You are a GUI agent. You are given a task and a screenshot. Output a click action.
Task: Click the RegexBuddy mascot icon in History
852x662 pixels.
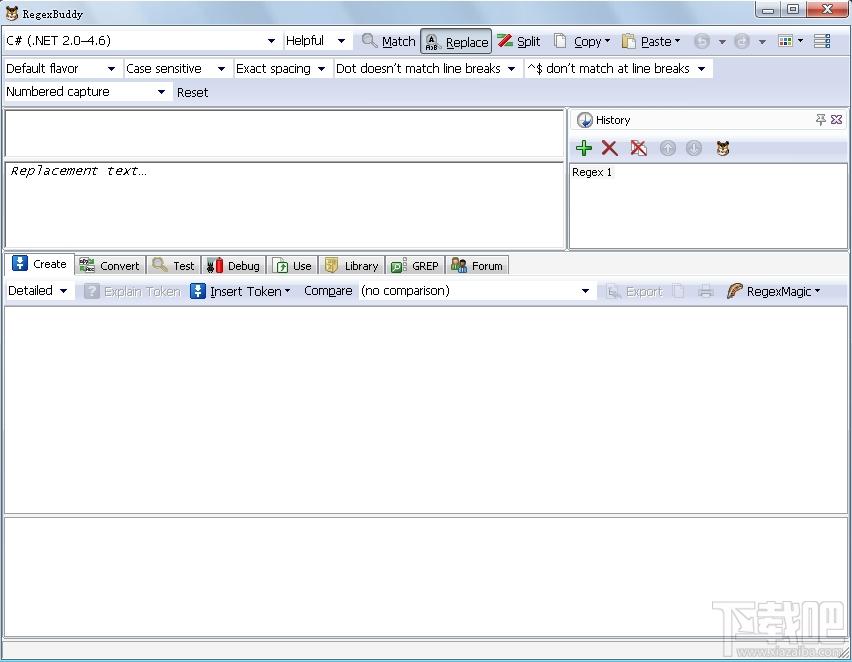723,148
